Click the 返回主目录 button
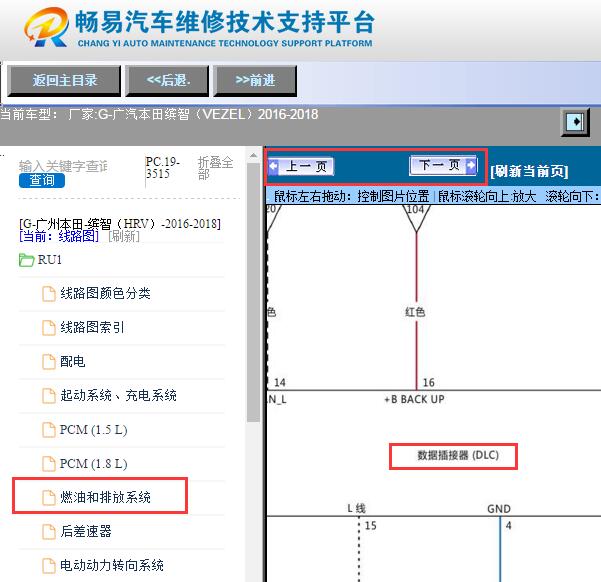601x582 pixels. pos(64,81)
